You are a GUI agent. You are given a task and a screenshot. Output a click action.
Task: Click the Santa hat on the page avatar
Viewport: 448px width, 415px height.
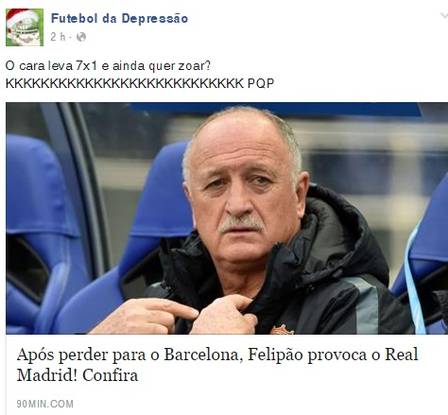coord(20,18)
